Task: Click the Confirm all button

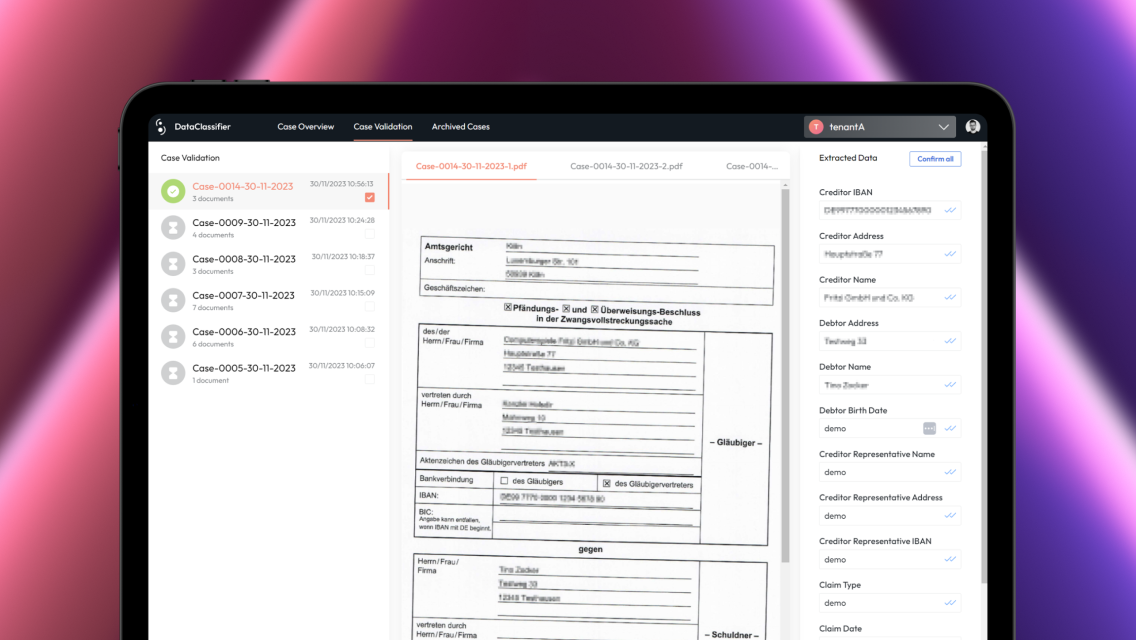Action: [935, 159]
